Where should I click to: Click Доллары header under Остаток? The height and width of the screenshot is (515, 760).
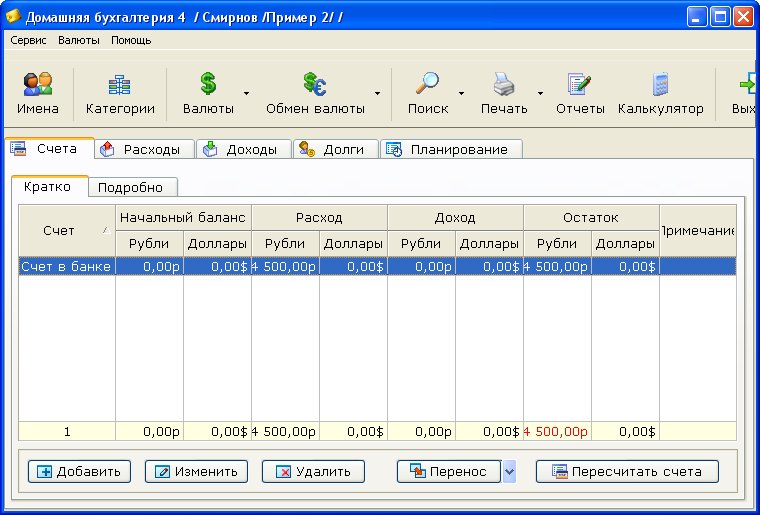pyautogui.click(x=625, y=244)
